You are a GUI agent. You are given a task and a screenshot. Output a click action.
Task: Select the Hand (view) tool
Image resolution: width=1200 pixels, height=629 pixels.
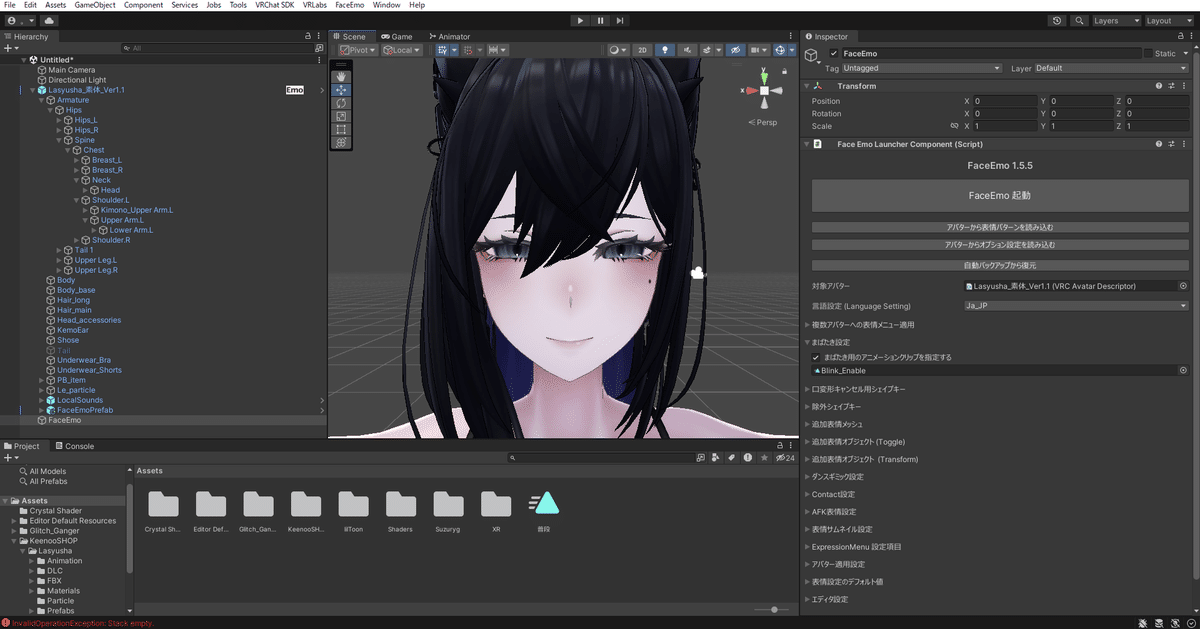pos(341,75)
